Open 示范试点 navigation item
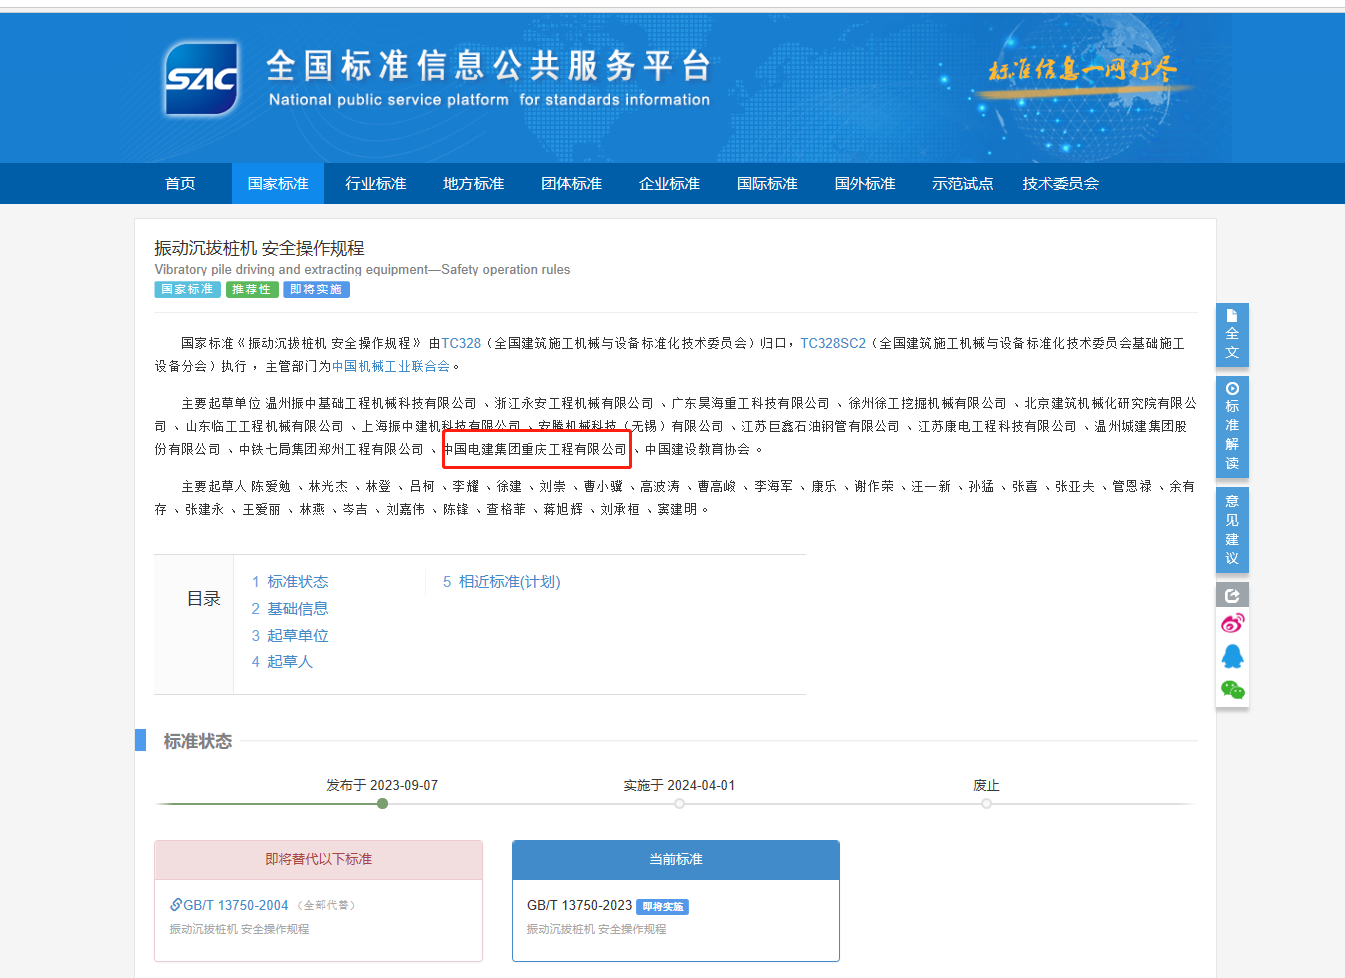 tap(963, 184)
